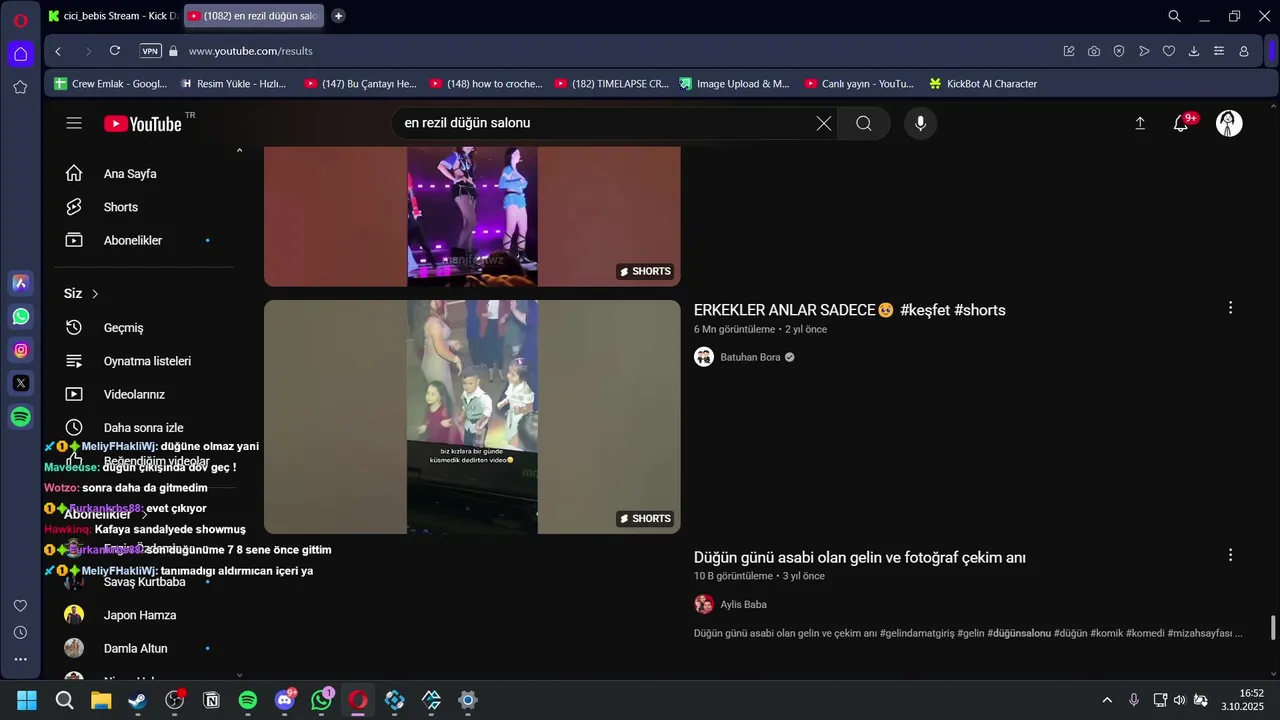The image size is (1280, 720).
Task: Open Notion from the taskbar
Action: pos(211,700)
